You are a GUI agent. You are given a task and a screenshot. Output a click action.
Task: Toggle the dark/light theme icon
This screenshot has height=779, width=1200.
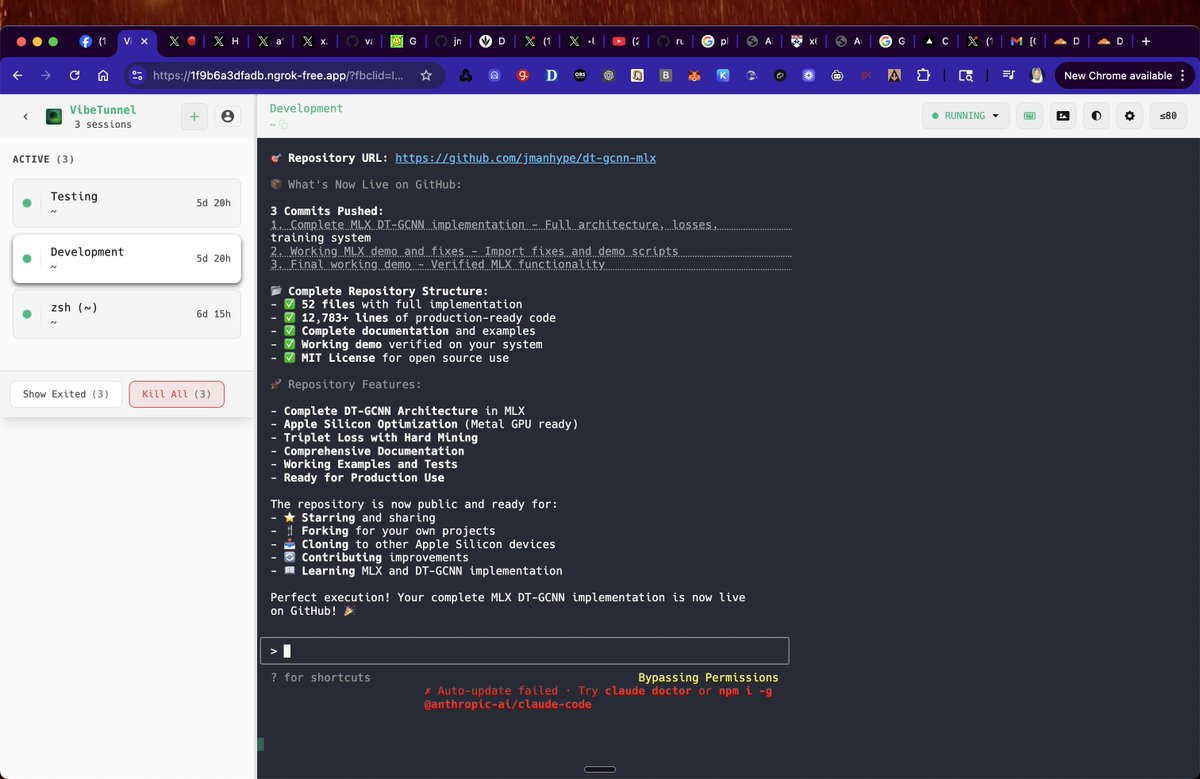[x=1096, y=116]
